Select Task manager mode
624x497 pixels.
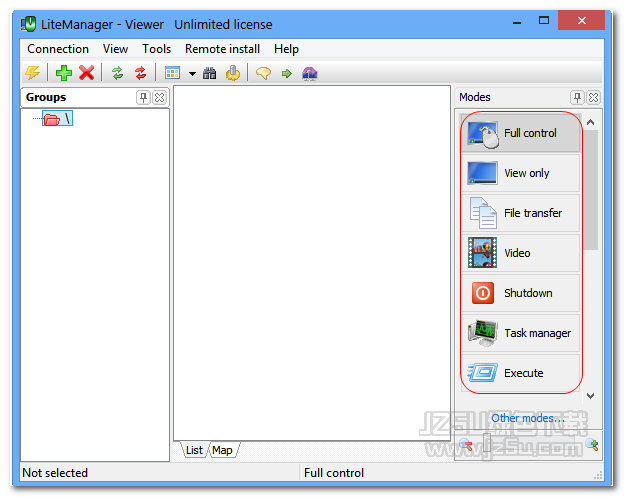520,333
